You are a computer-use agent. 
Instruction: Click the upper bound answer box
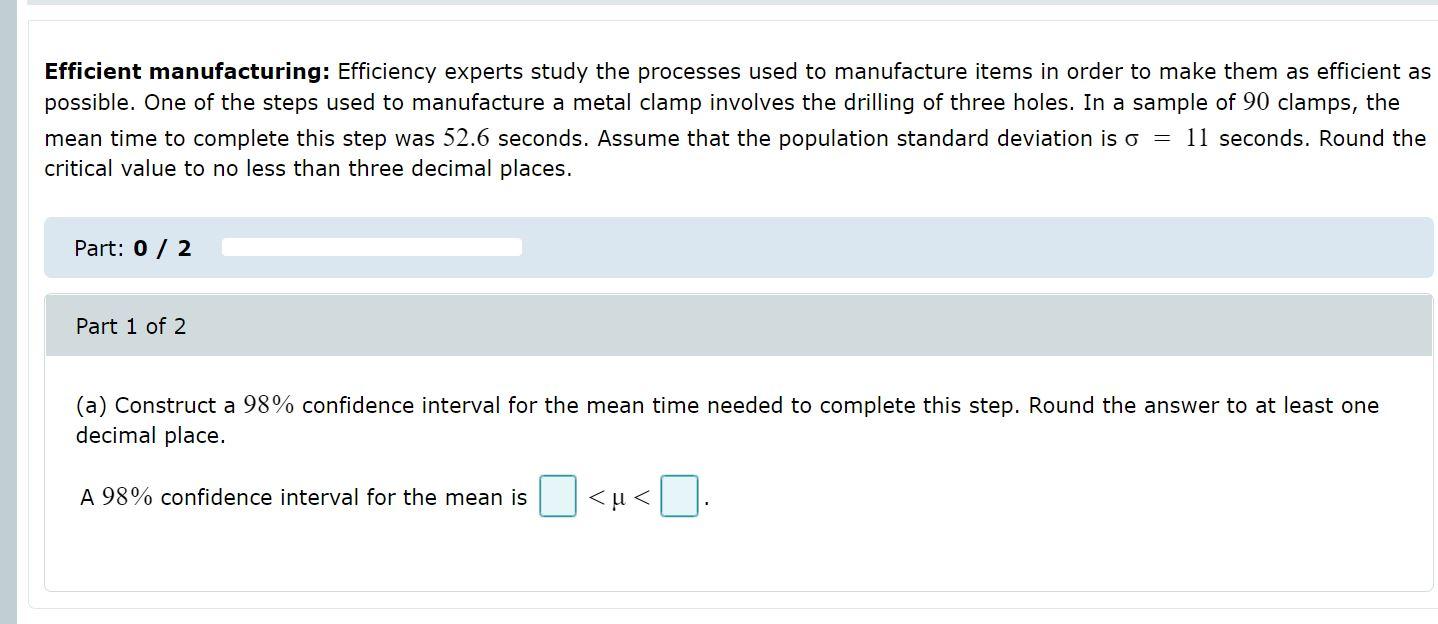(678, 496)
